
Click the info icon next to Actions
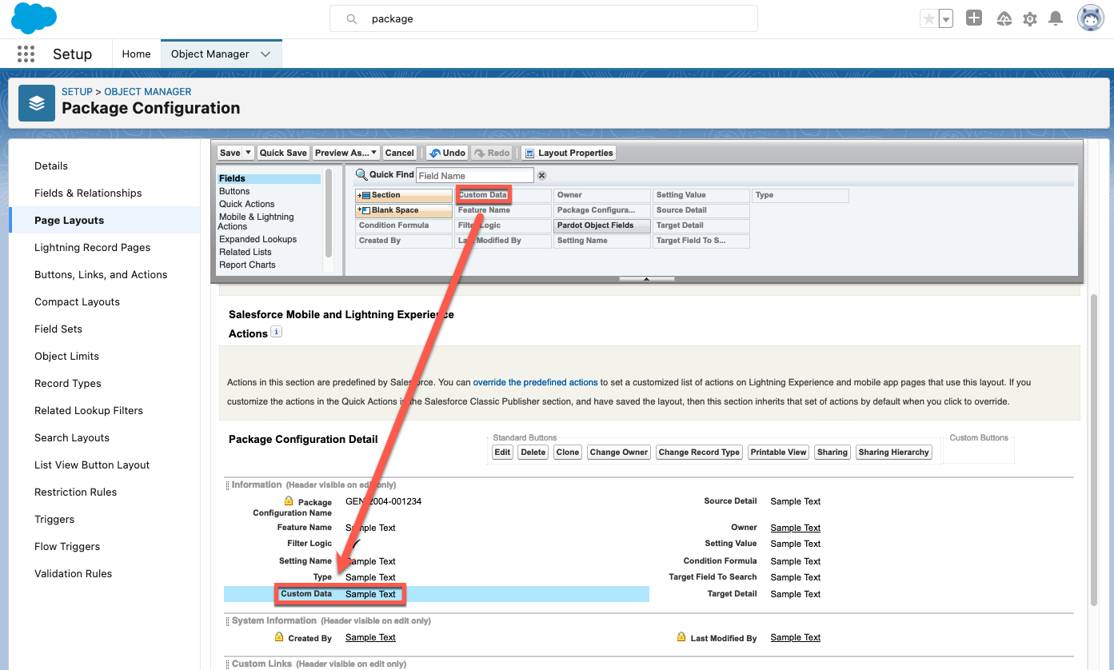point(277,332)
